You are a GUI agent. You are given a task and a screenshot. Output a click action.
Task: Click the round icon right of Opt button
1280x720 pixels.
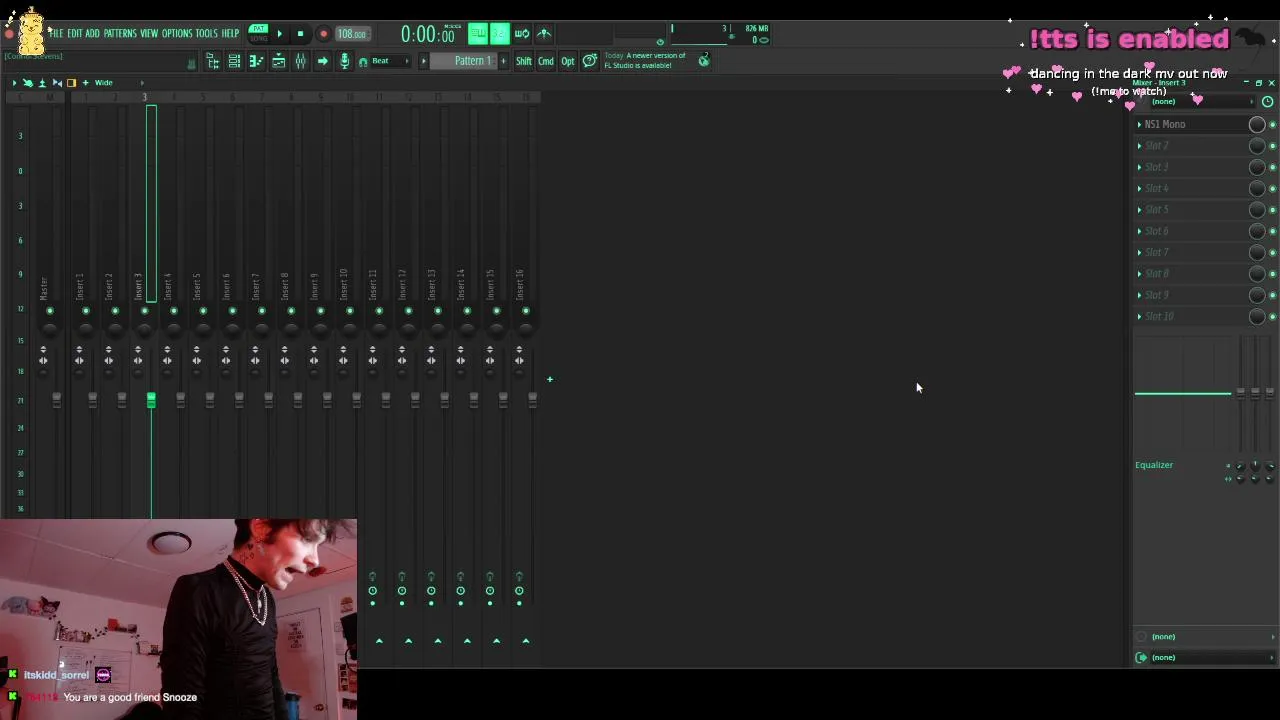click(589, 61)
